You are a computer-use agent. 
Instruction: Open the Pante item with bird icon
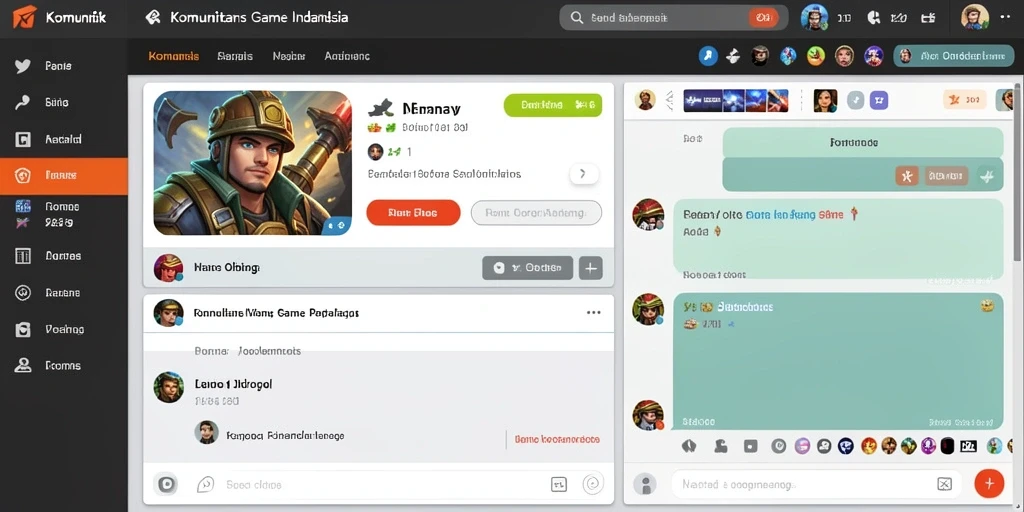[x=64, y=66]
